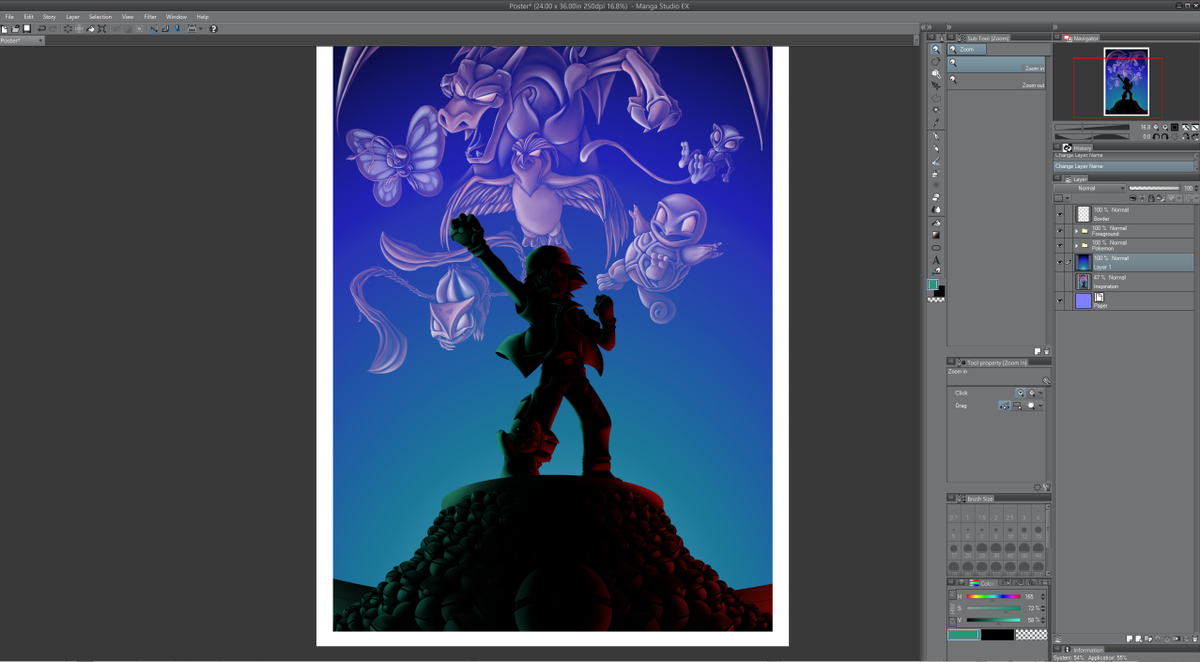This screenshot has height=662, width=1200.
Task: Select the Move layer tool
Action: pyautogui.click(x=935, y=87)
